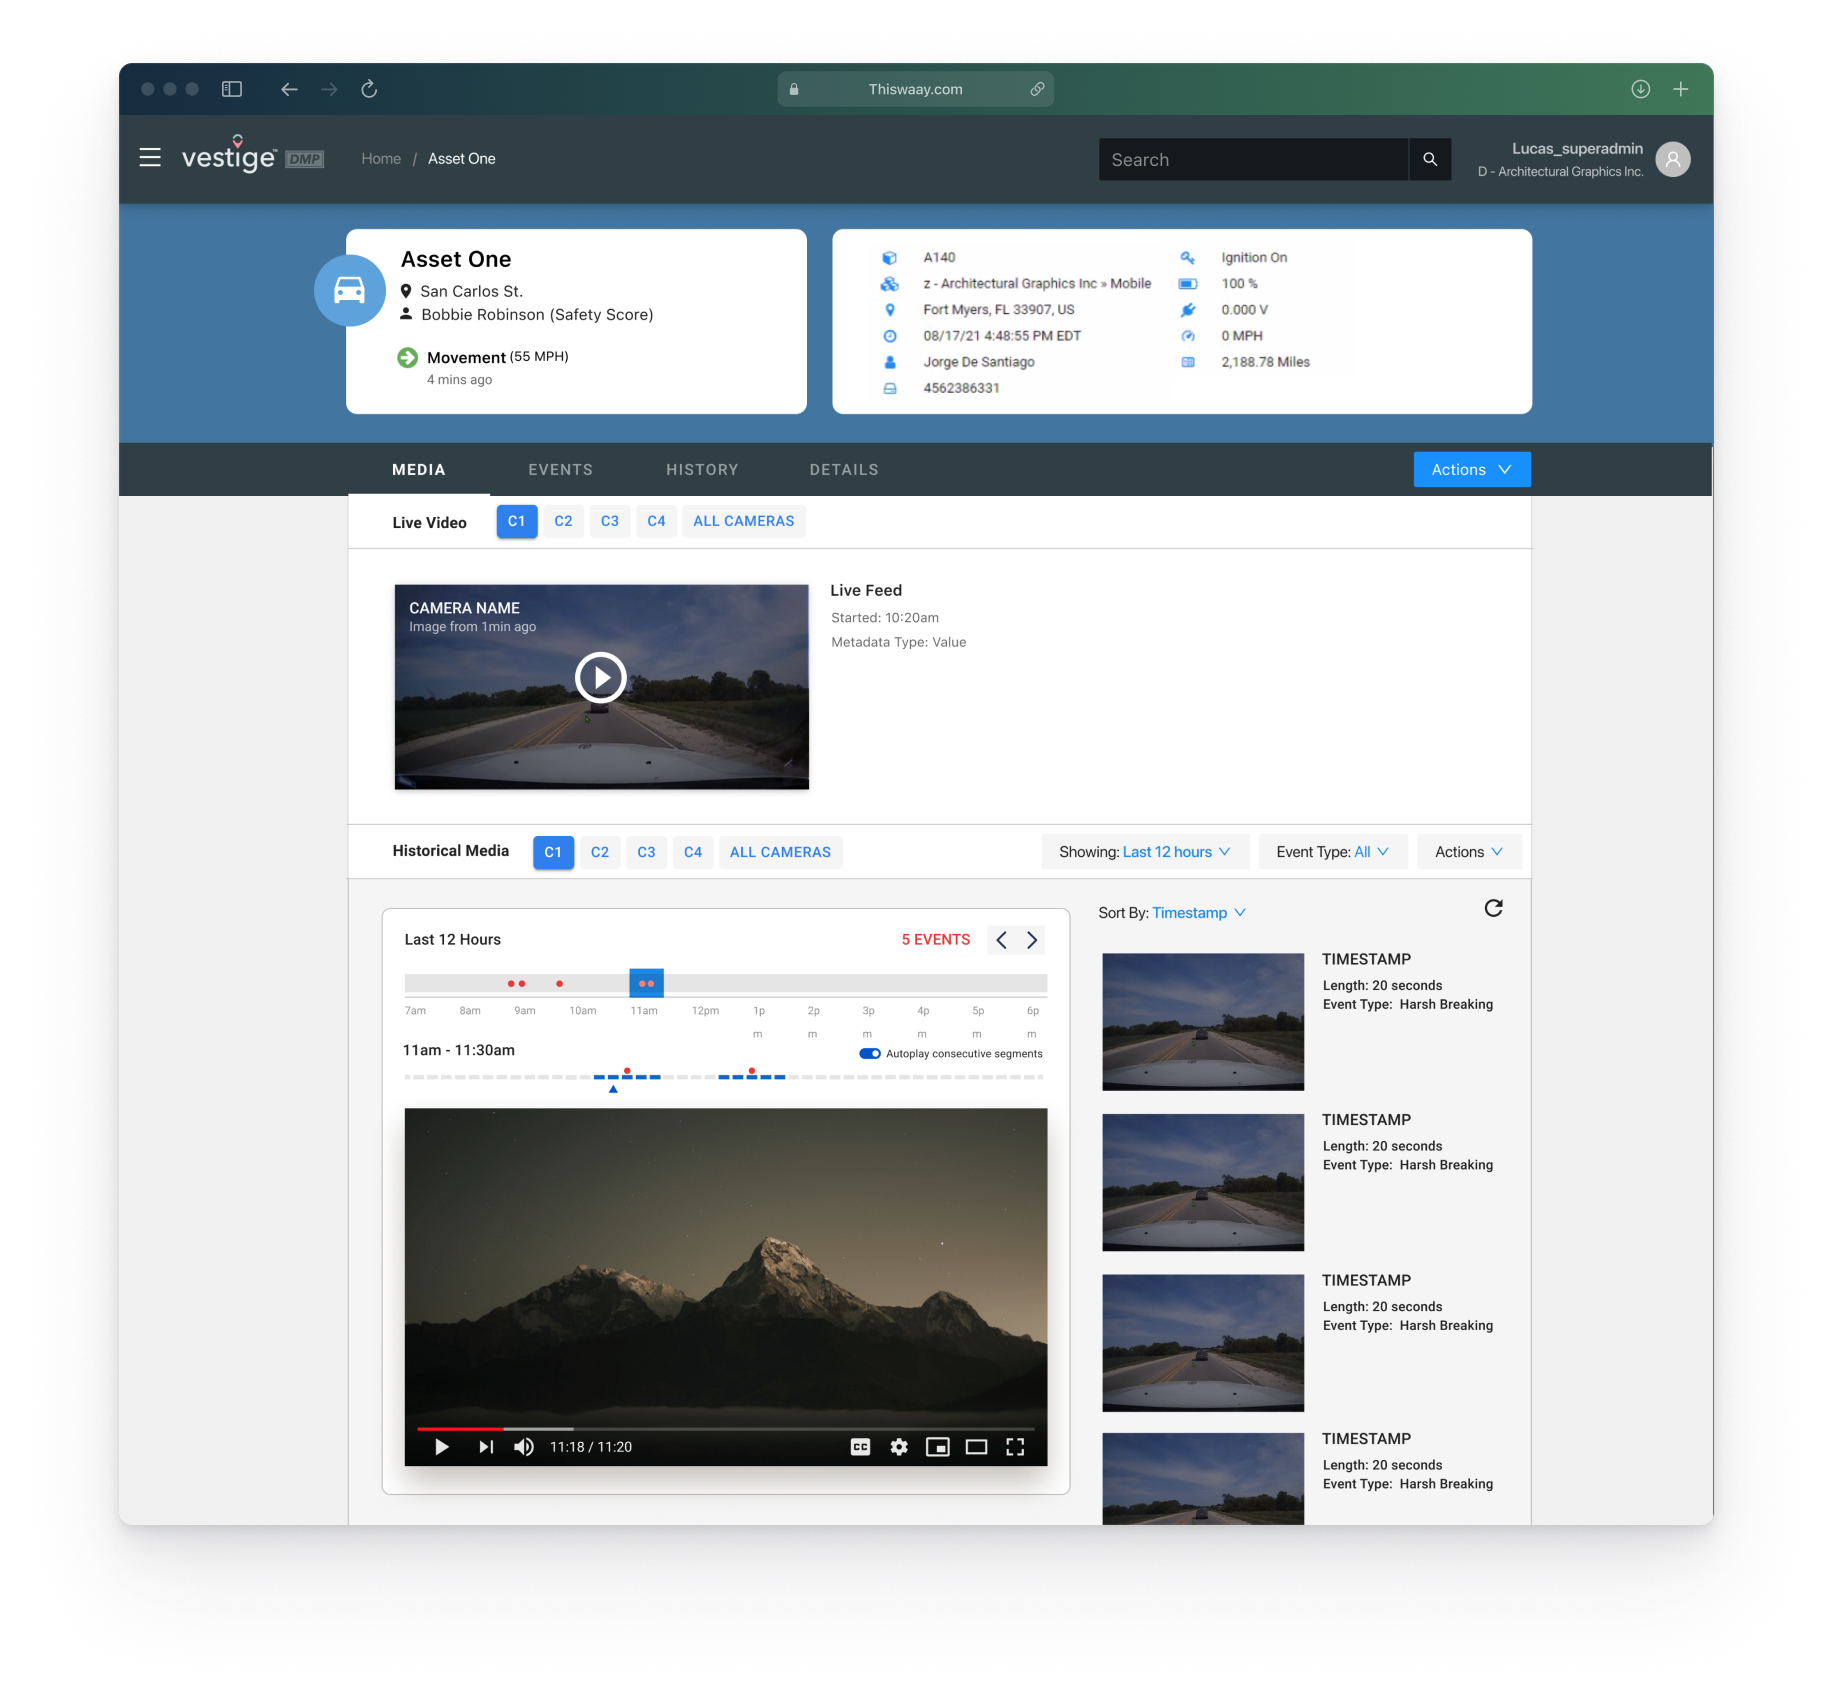Switch to the HISTORY tab

[702, 470]
